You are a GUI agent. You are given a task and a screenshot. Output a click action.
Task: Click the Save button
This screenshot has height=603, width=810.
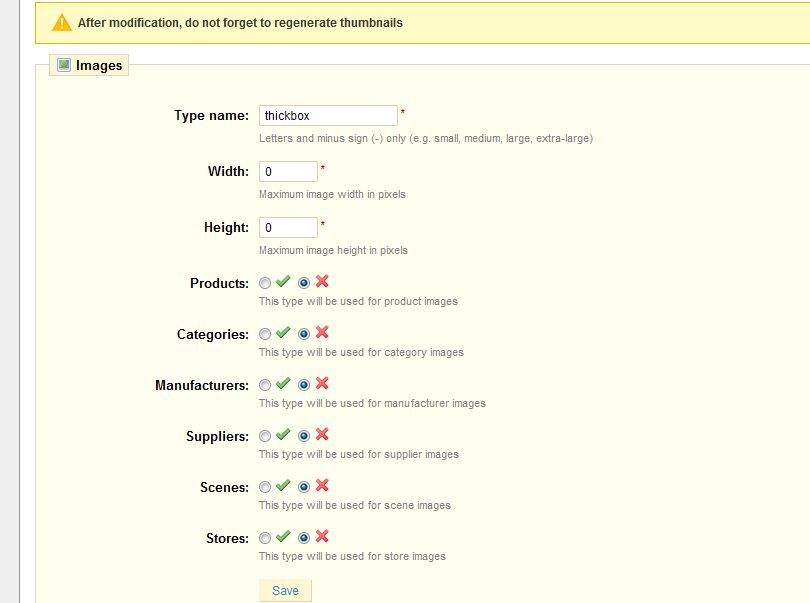(285, 591)
